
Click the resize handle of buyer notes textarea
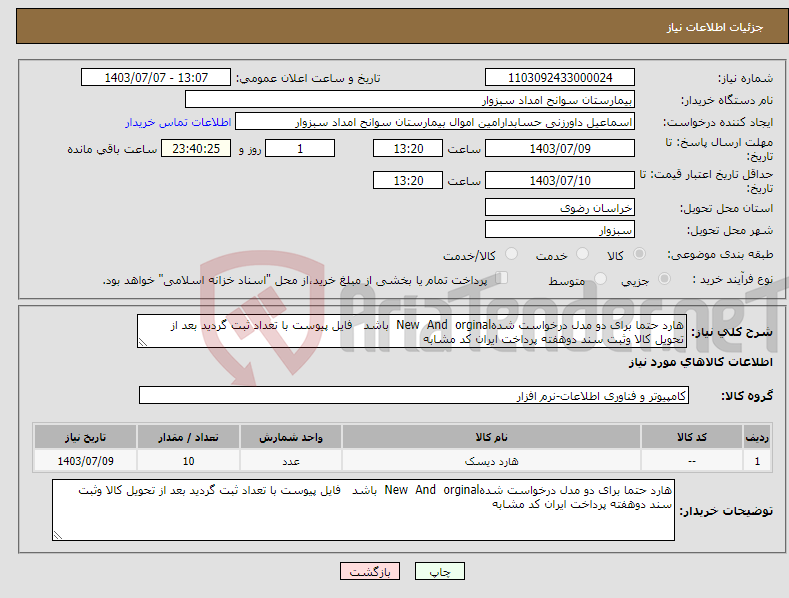(58, 536)
